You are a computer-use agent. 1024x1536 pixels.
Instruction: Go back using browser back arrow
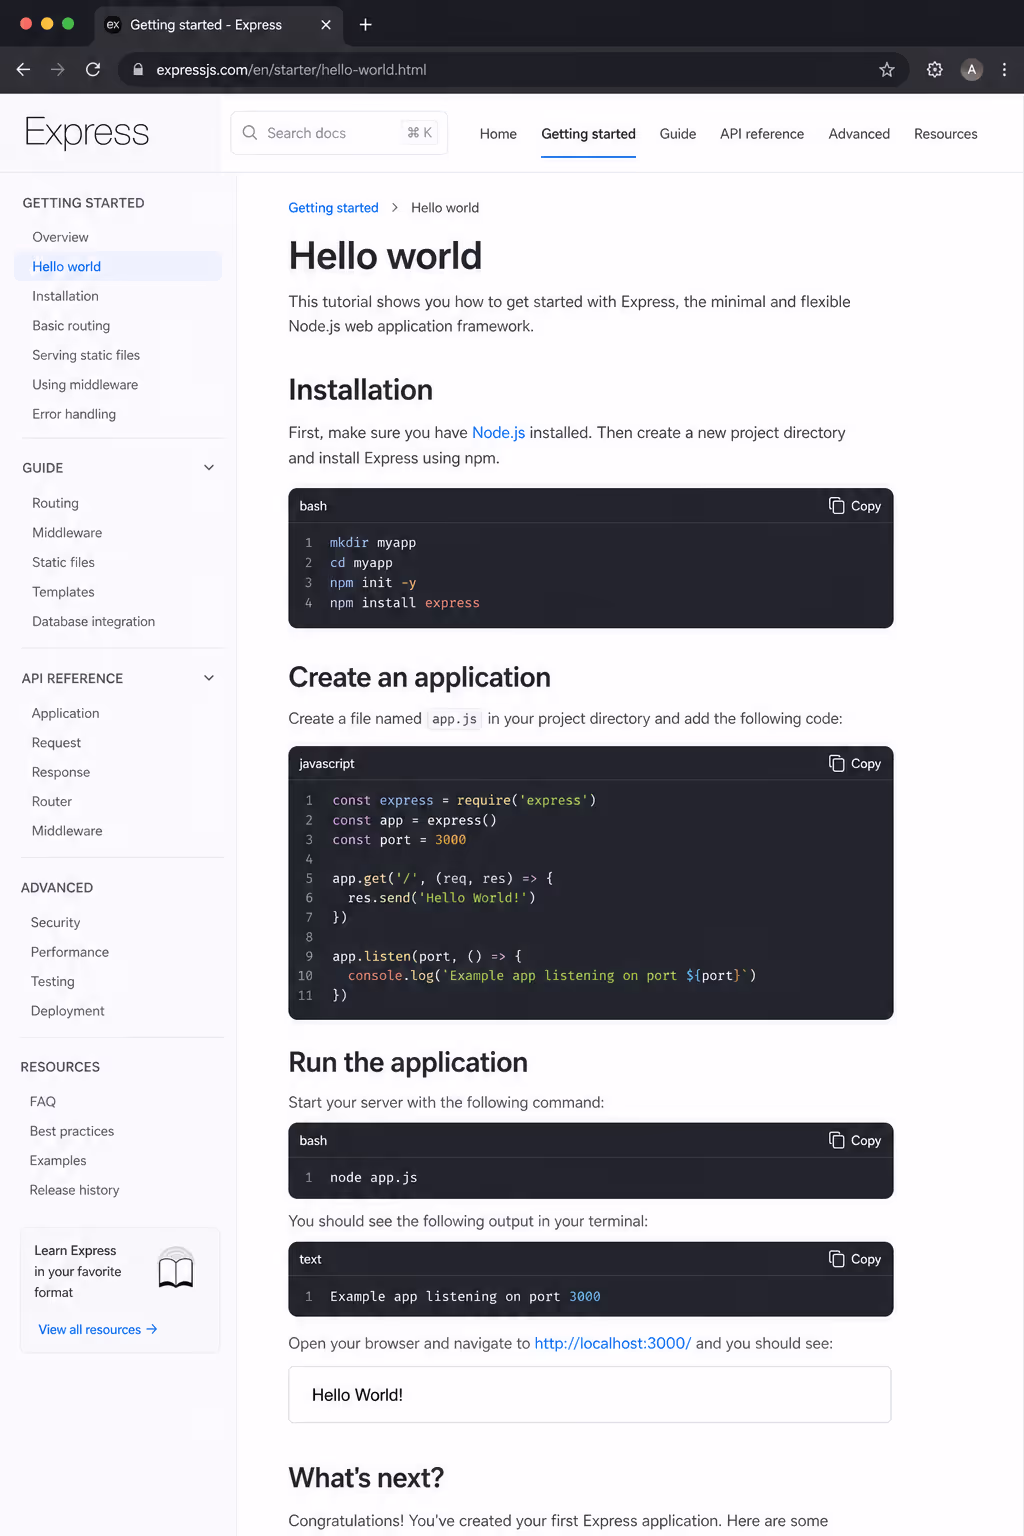pos(23,69)
